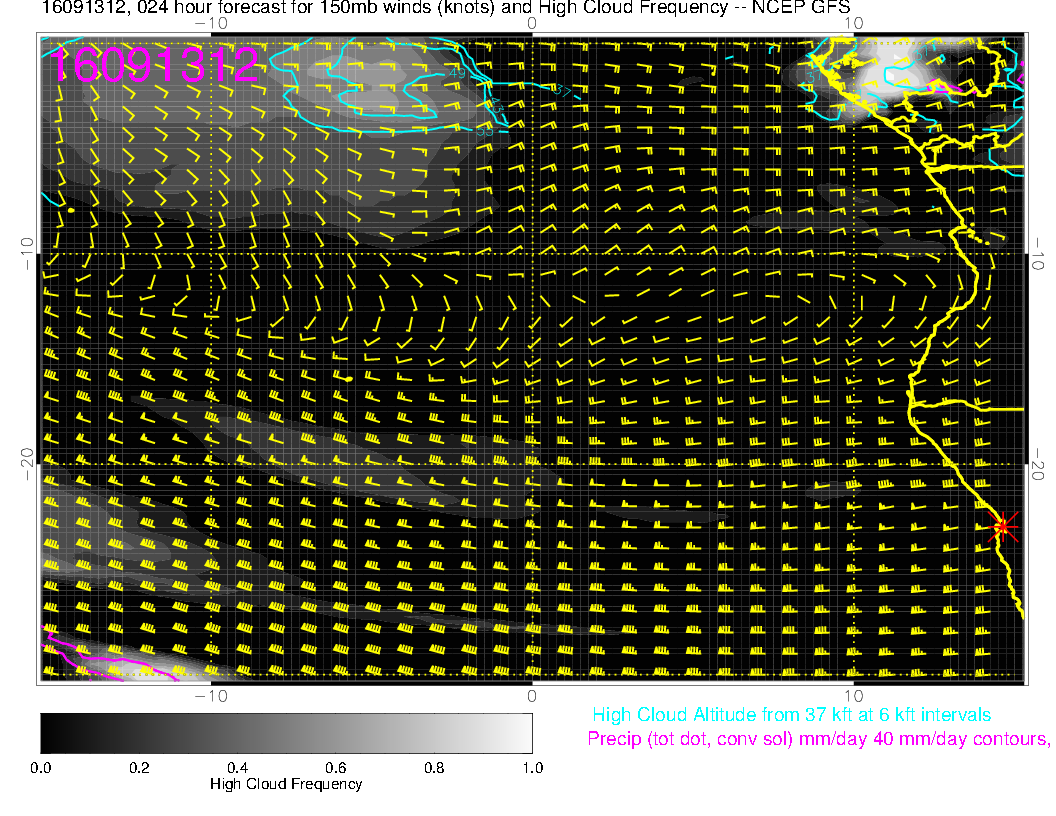Click the left axis latitude label -10
Screen dimensions: 1056x816
pos(26,254)
